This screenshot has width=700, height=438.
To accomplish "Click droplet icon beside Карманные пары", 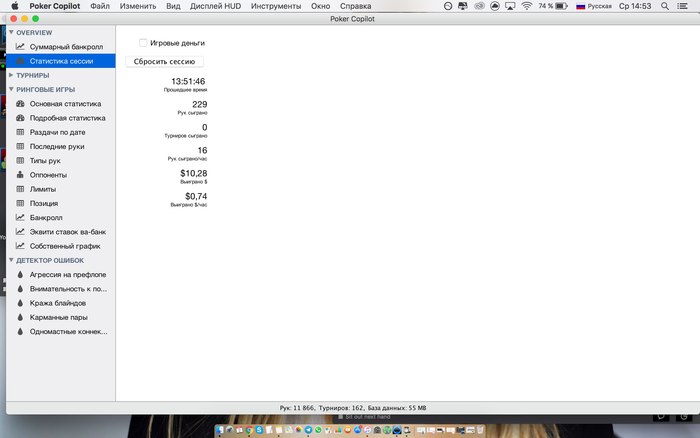I will 20,317.
